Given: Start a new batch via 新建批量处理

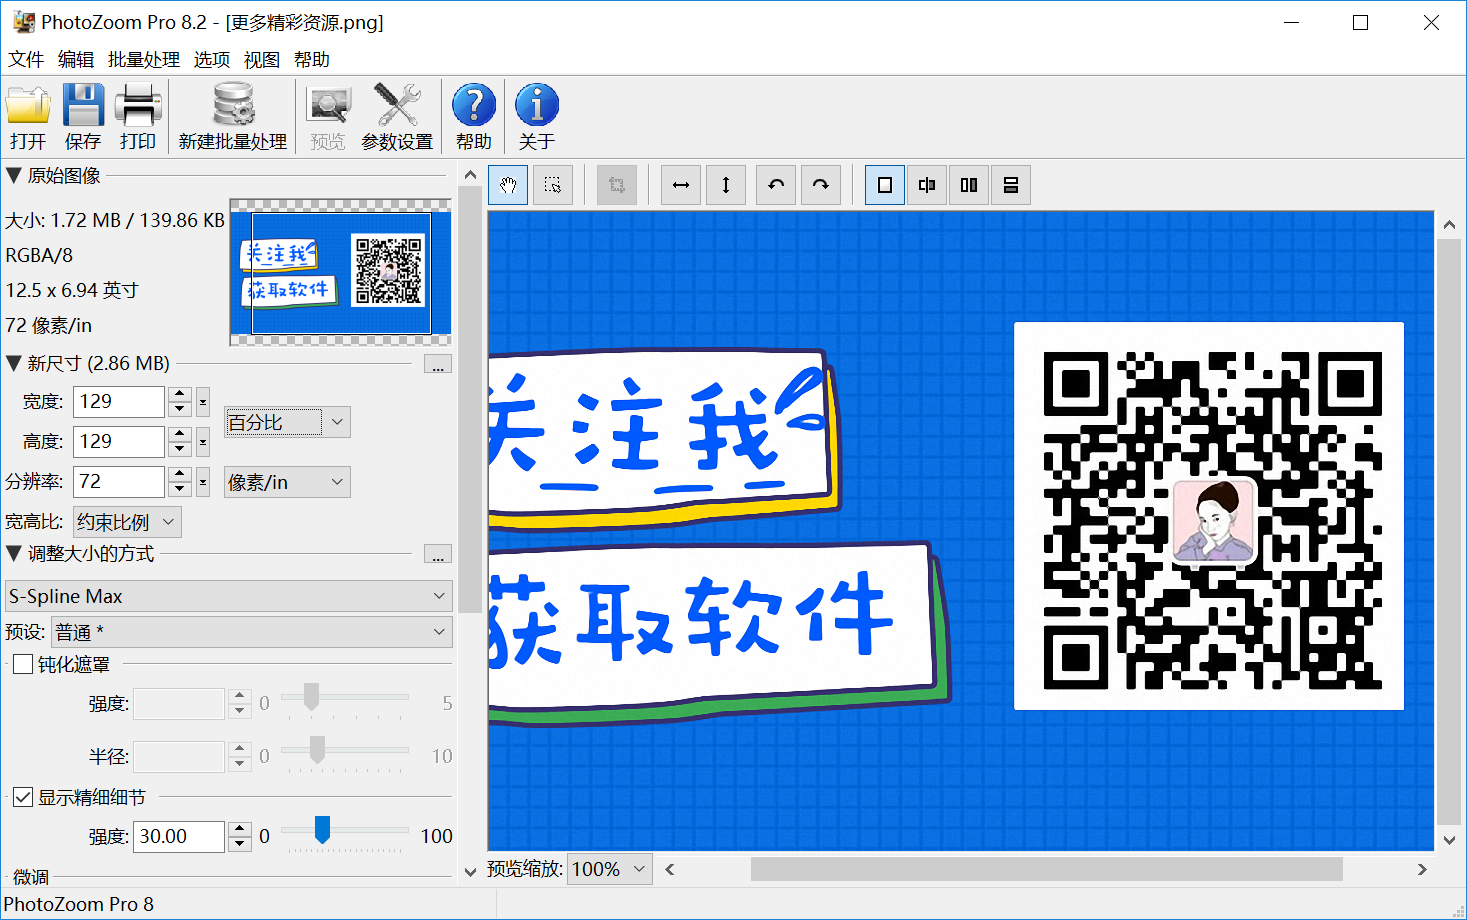Looking at the screenshot, I should 233,116.
